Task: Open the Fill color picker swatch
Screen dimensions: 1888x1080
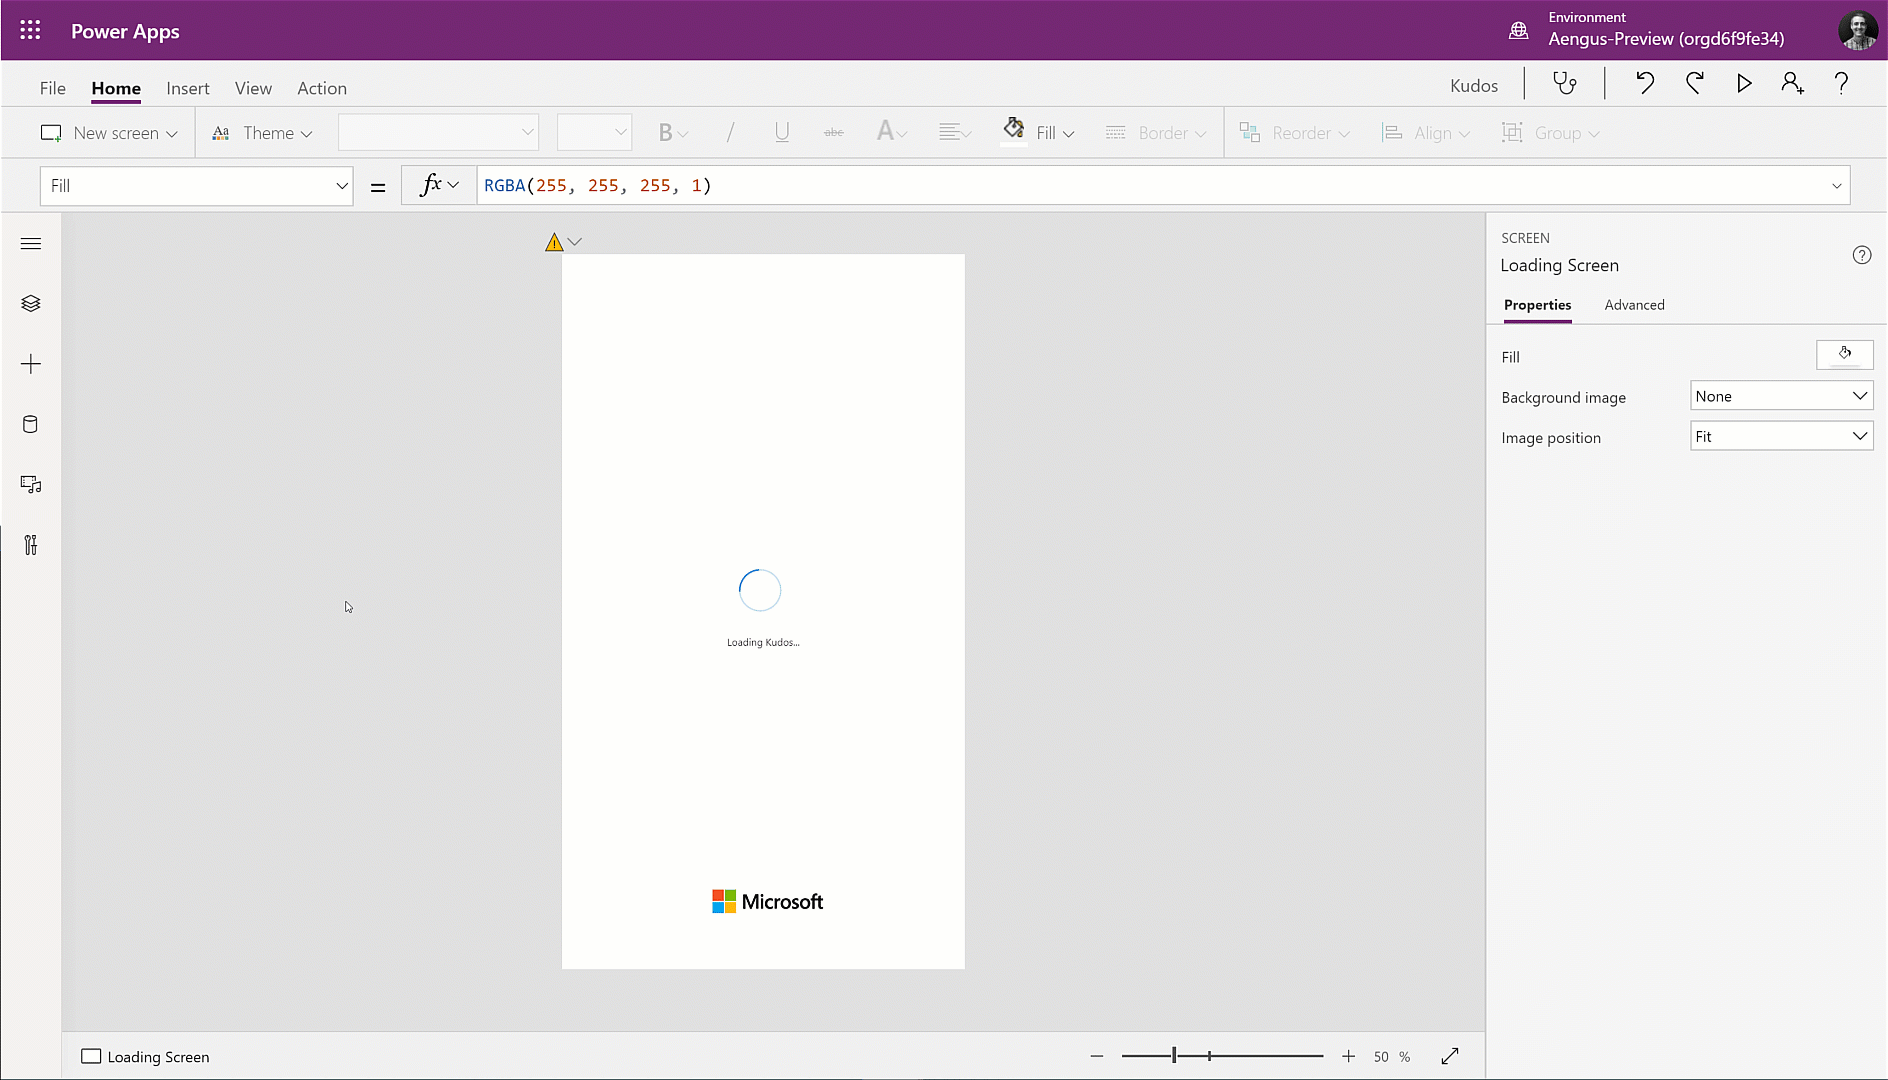Action: point(1844,355)
